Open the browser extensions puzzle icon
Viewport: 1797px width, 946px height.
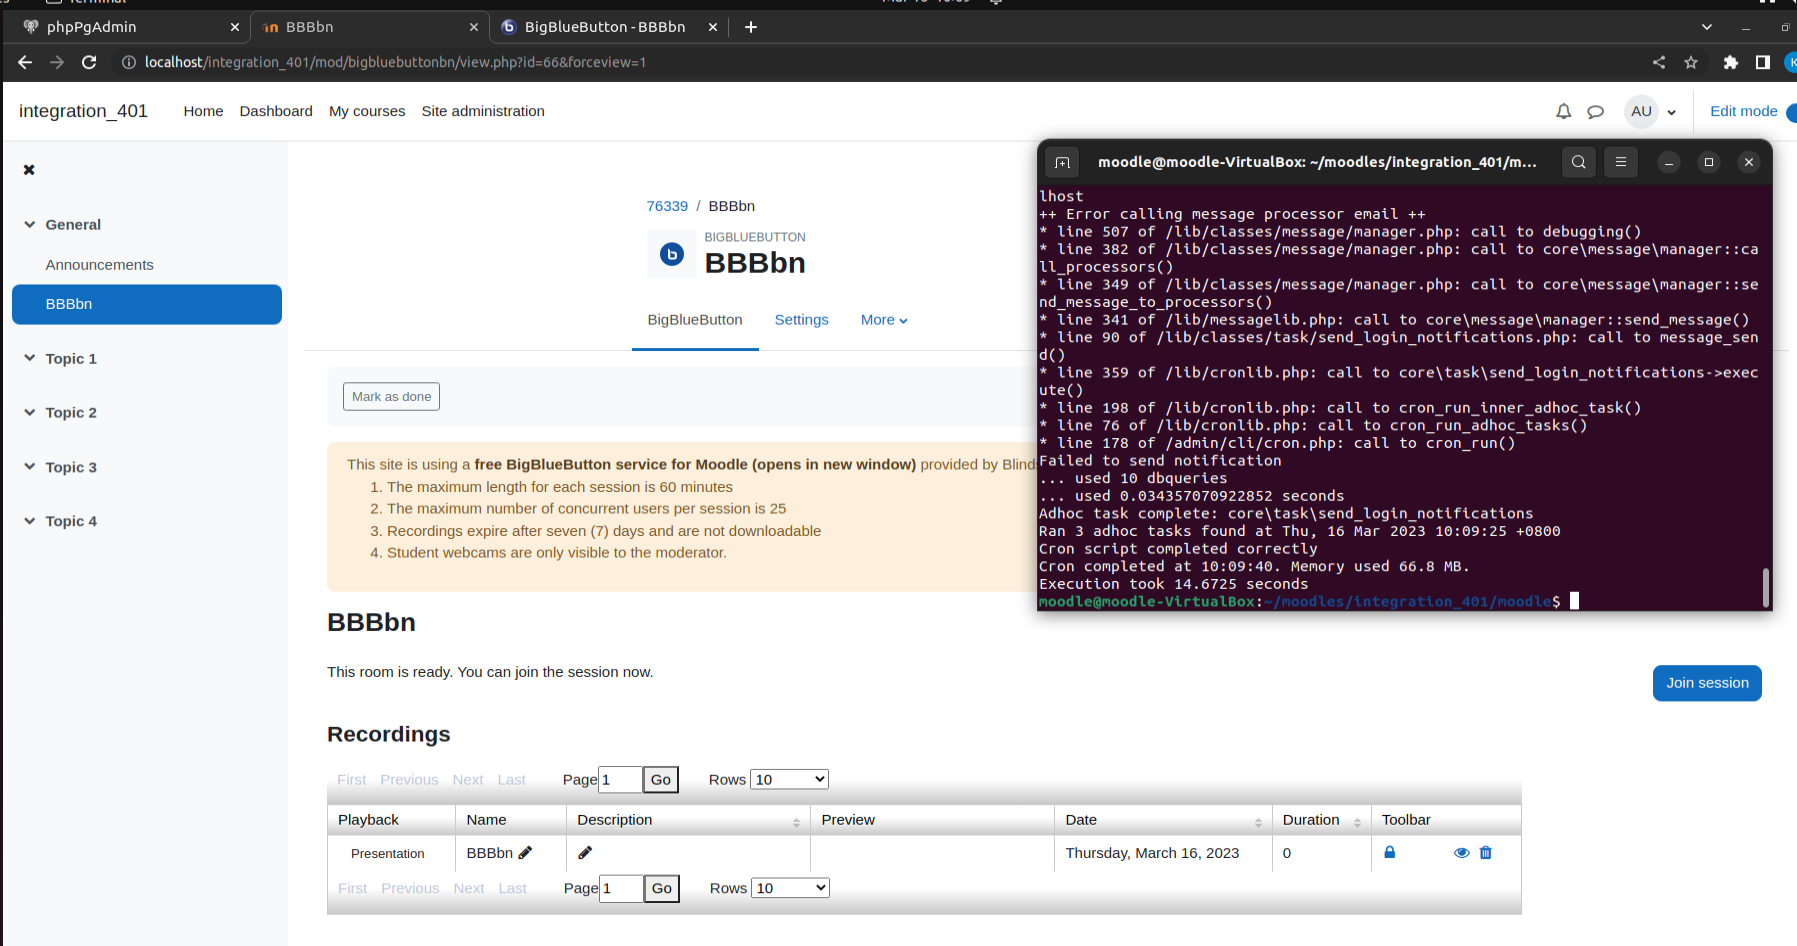pos(1731,62)
